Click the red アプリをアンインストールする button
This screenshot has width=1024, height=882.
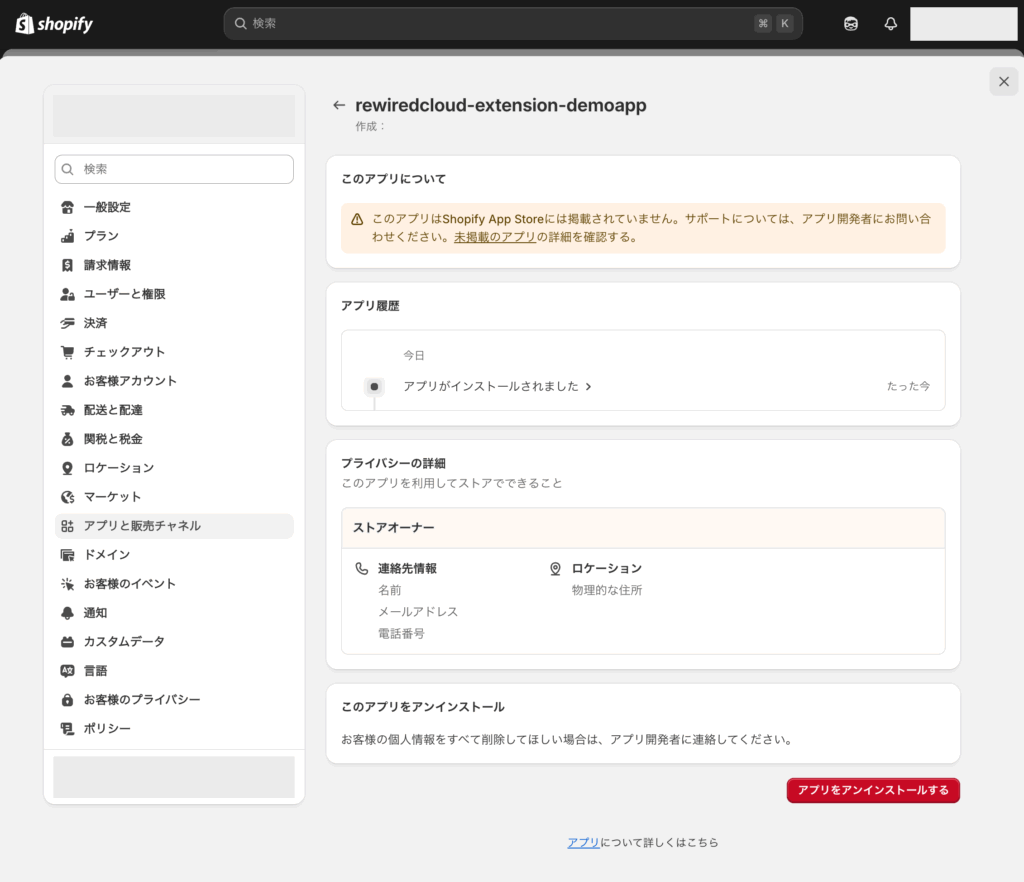[x=873, y=791]
